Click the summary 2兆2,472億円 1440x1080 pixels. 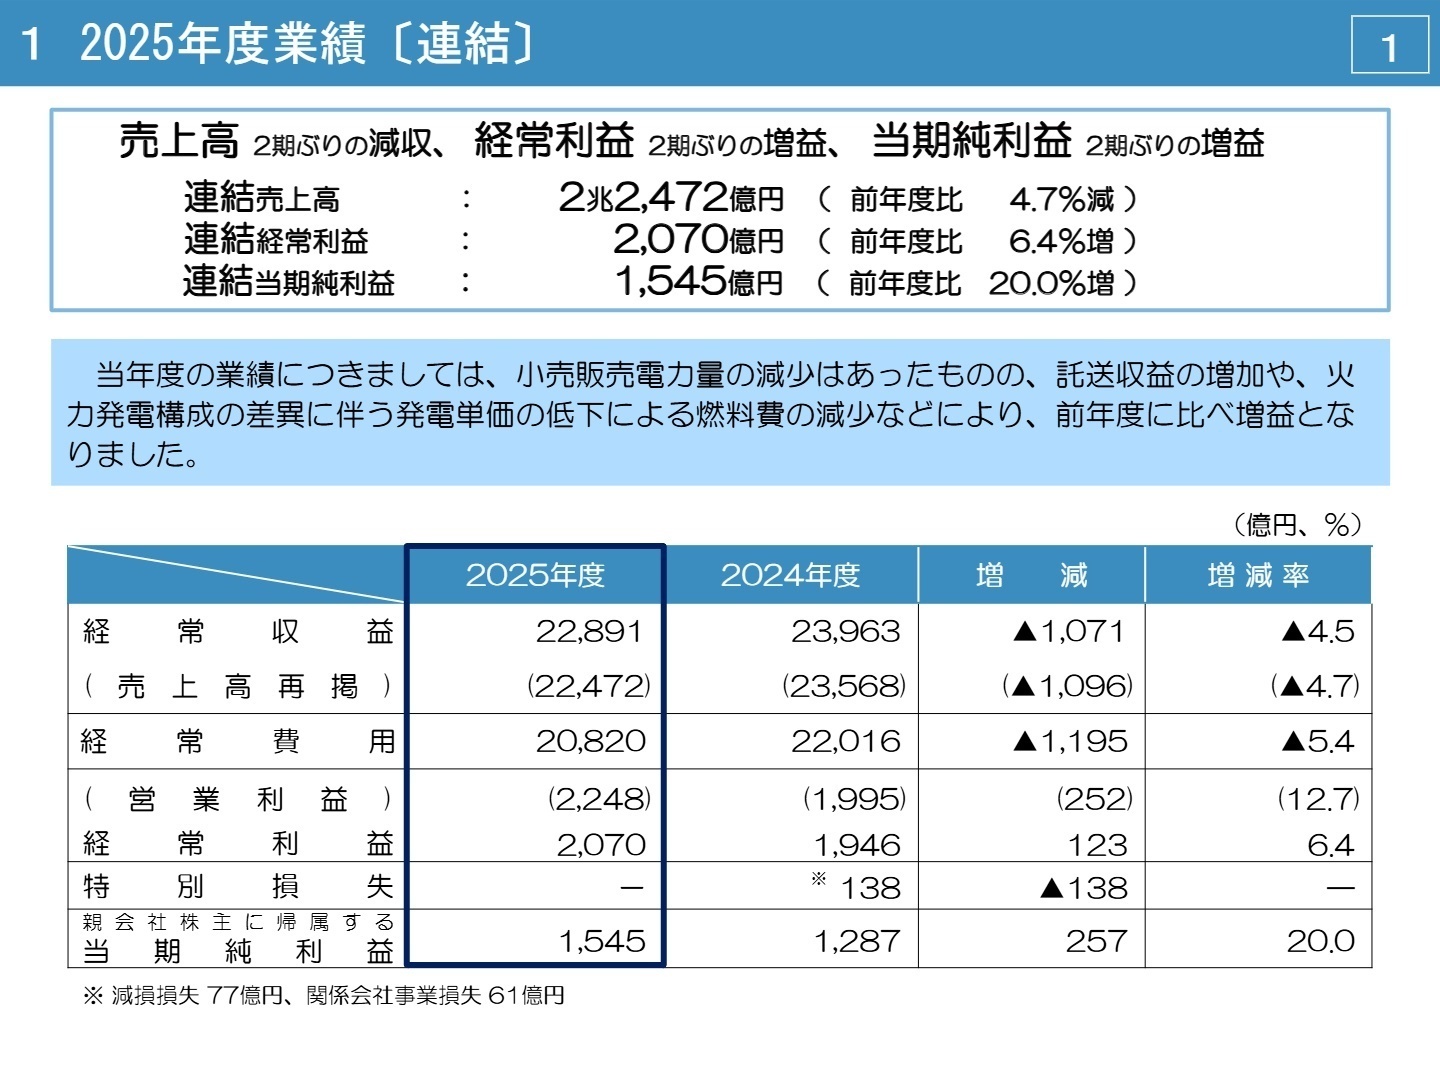[672, 197]
